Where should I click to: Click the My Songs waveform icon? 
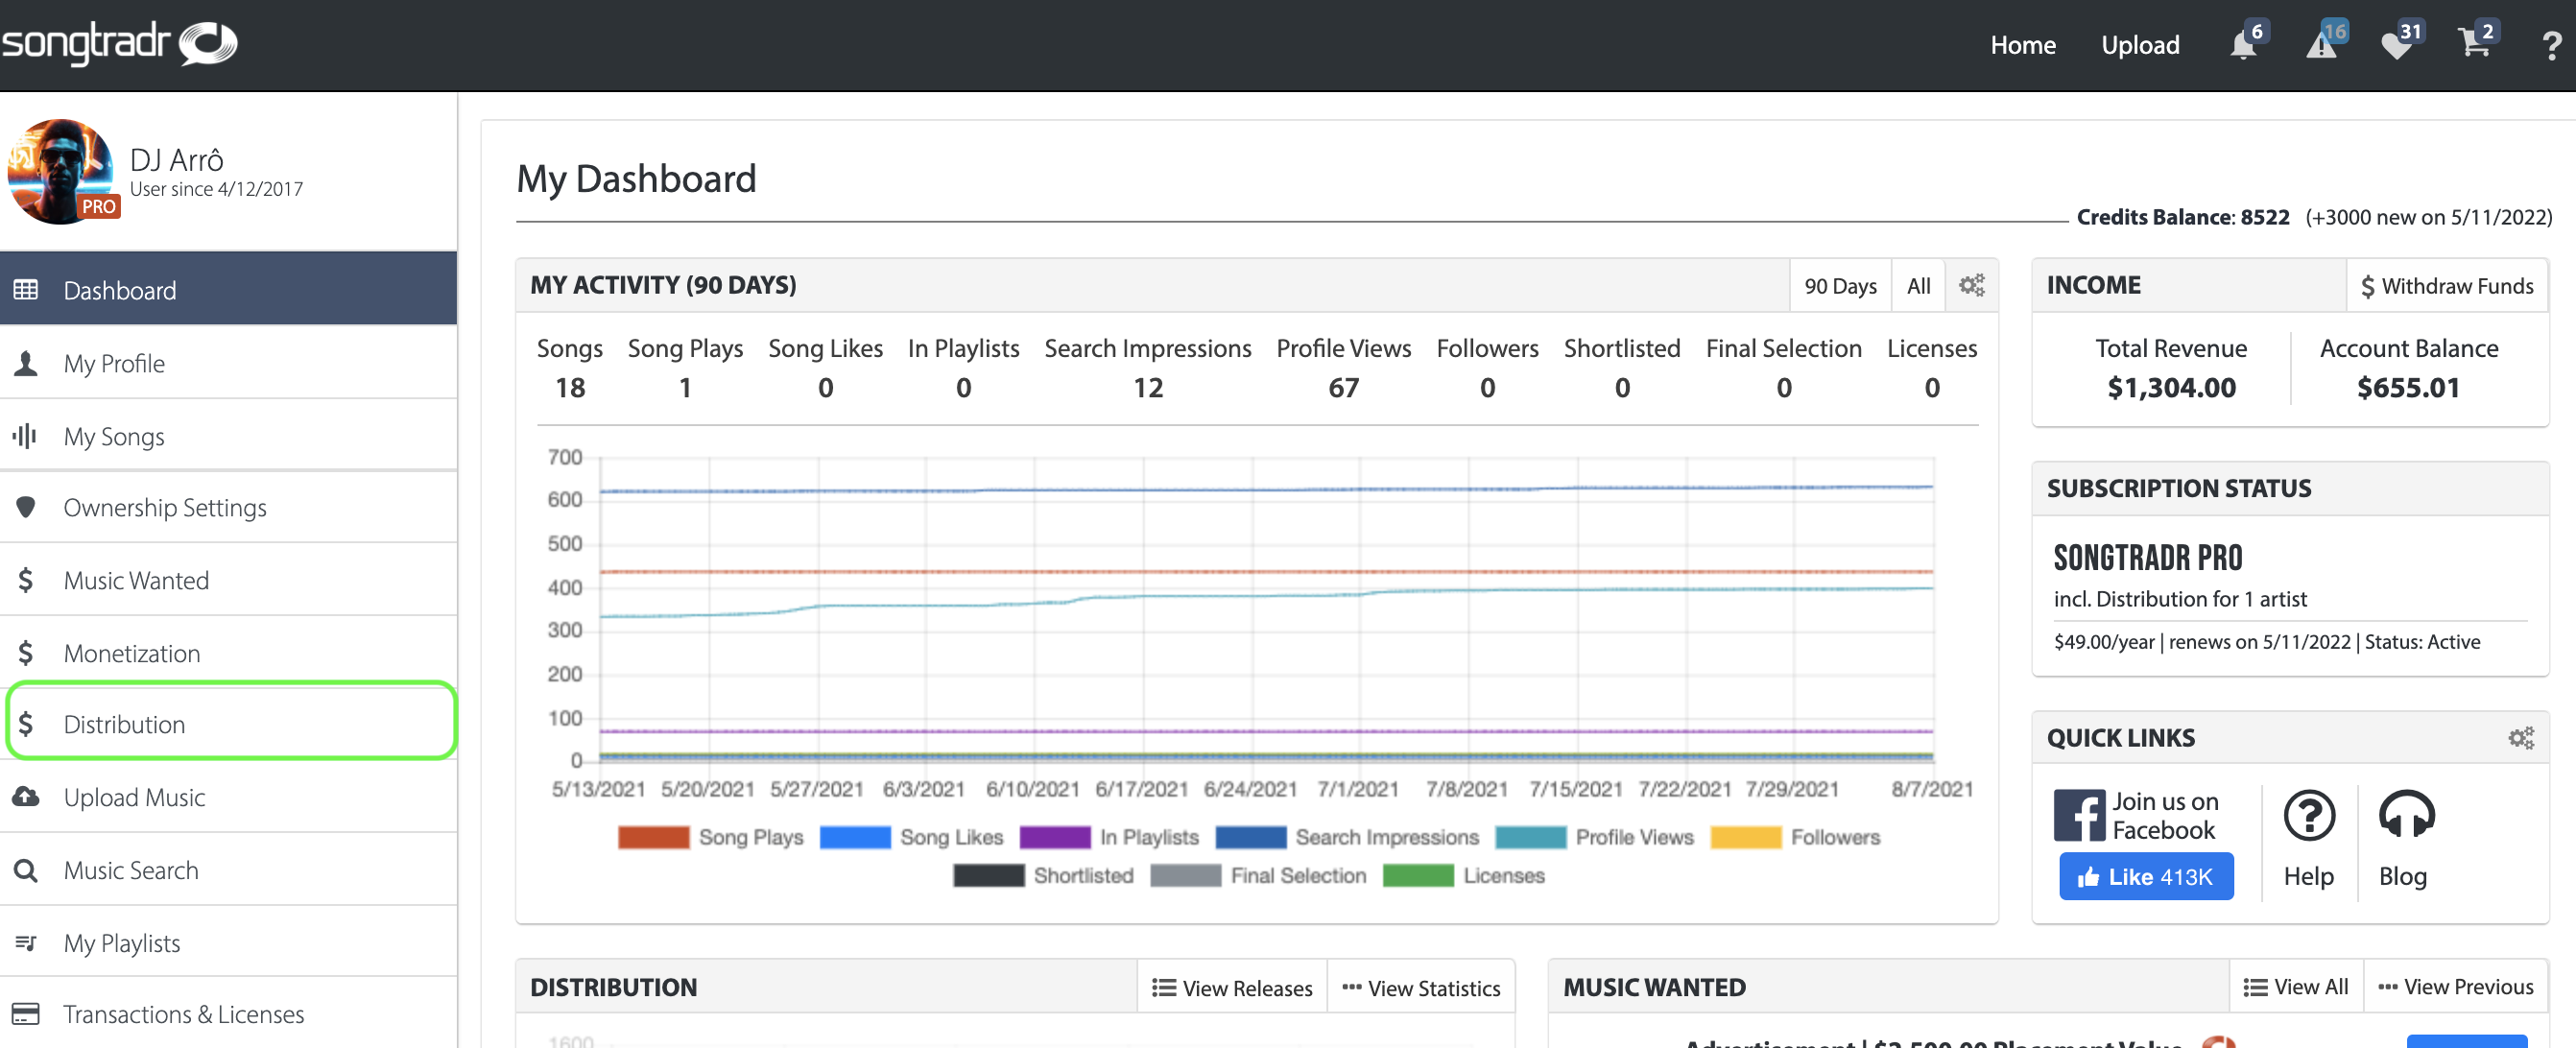pos(25,436)
